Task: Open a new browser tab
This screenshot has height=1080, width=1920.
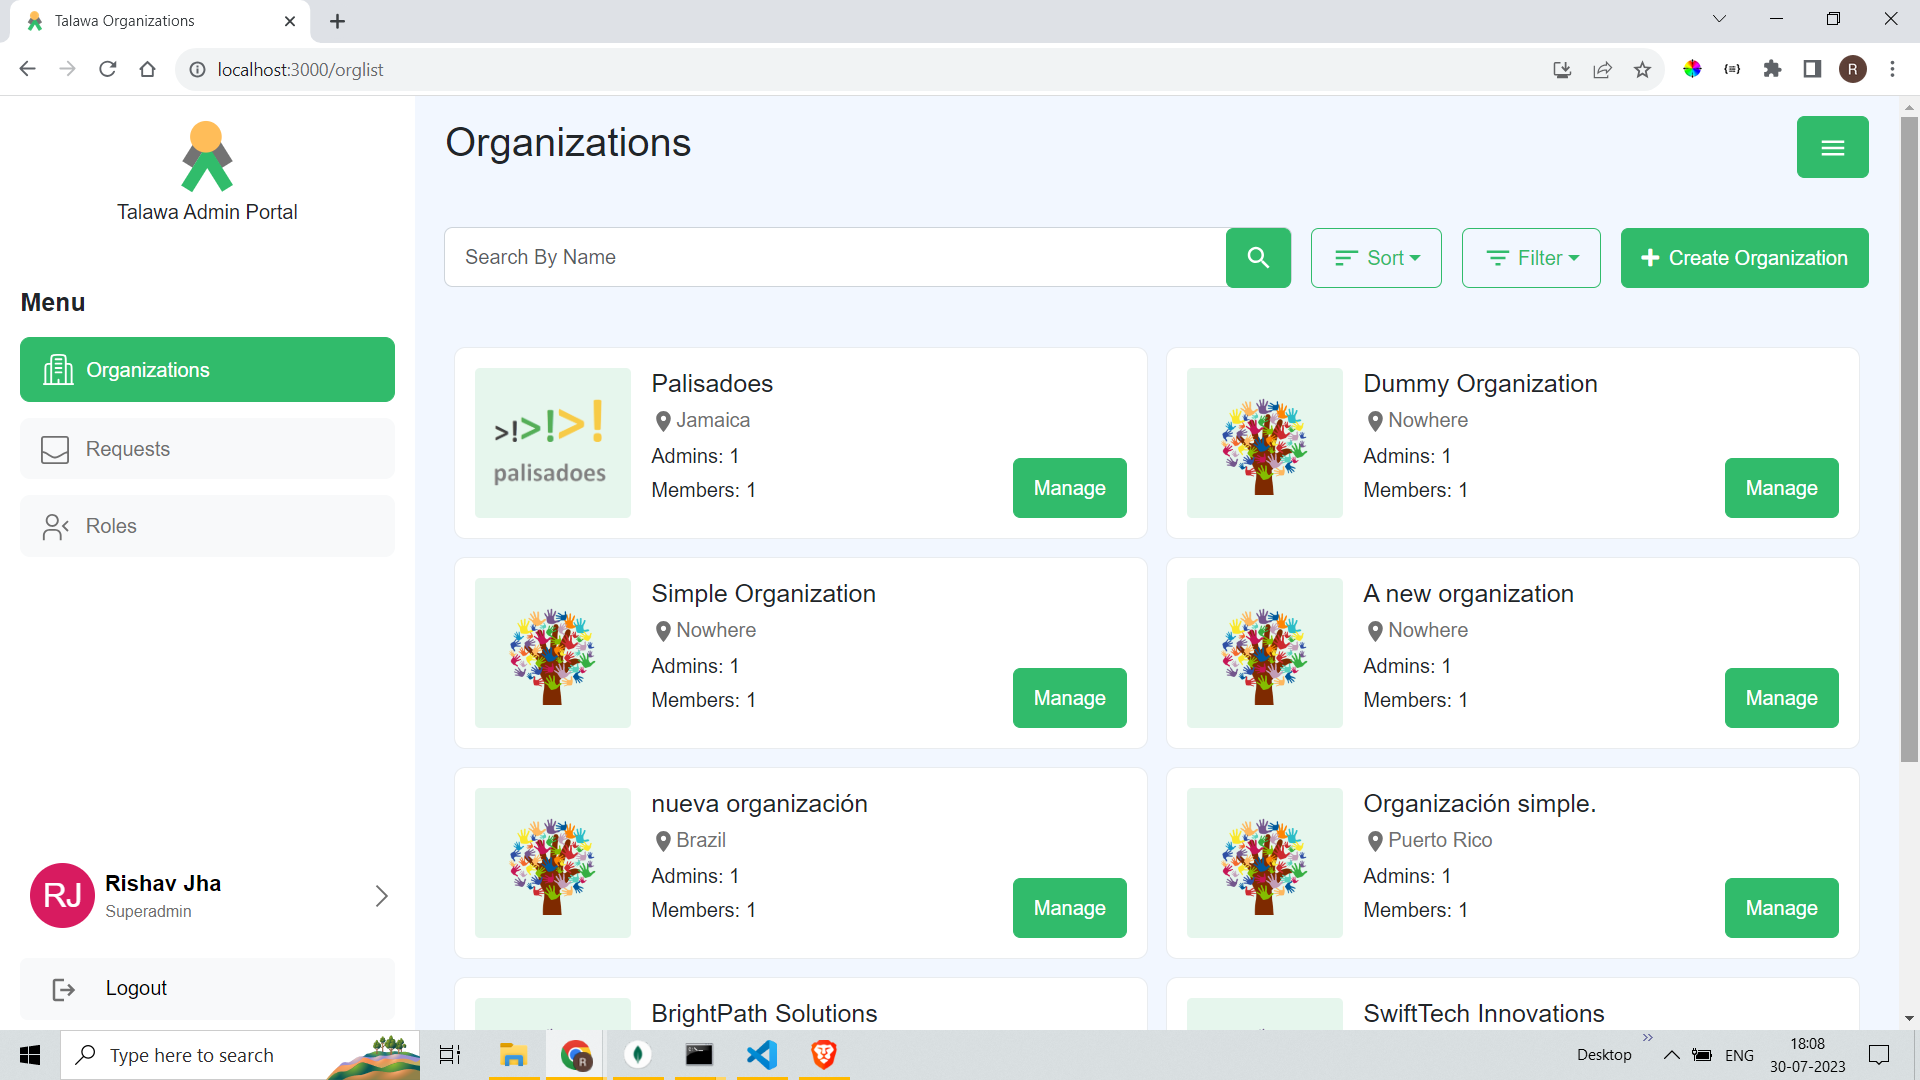Action: [x=337, y=21]
